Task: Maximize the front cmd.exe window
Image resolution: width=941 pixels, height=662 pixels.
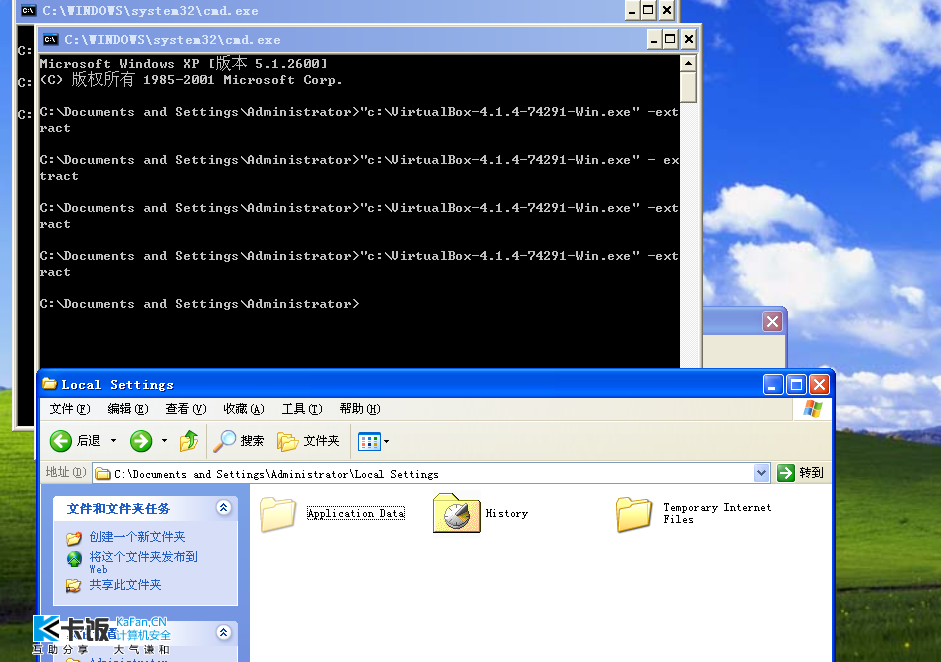Action: 671,40
